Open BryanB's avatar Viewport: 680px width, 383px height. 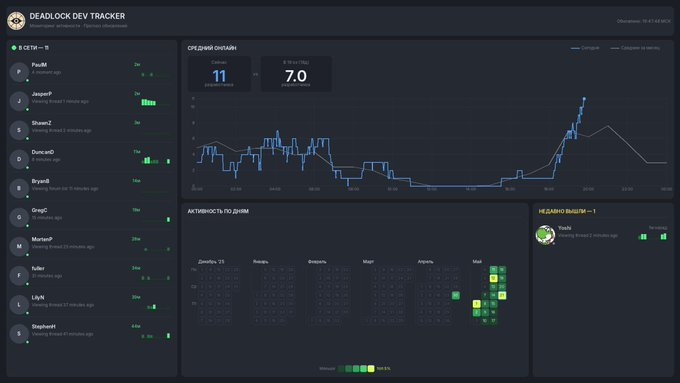(x=19, y=188)
